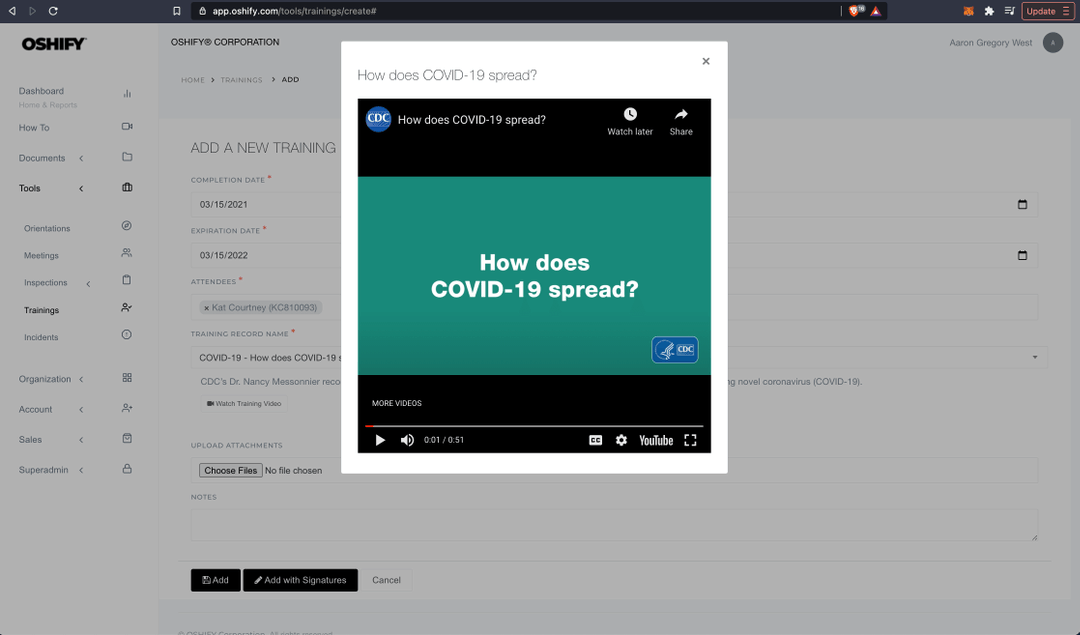This screenshot has height=635, width=1080.
Task: Click Superadmin lock icon
Action: (127, 468)
